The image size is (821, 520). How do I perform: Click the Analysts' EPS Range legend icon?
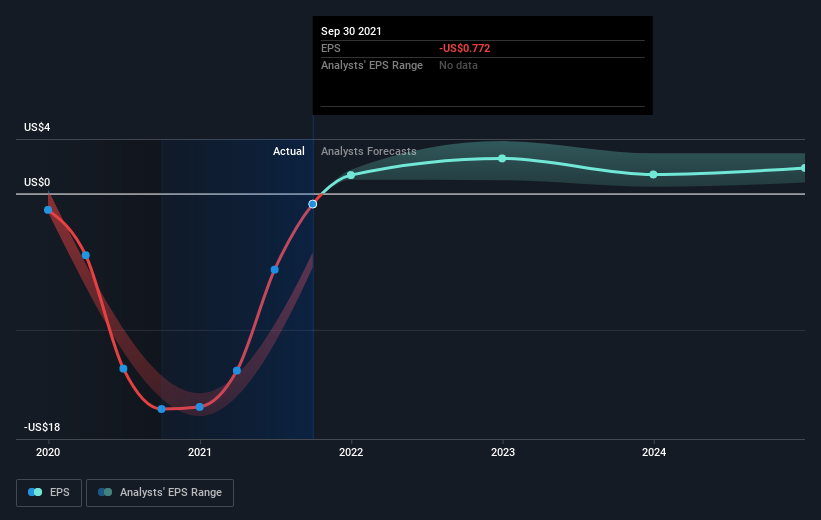pos(105,492)
